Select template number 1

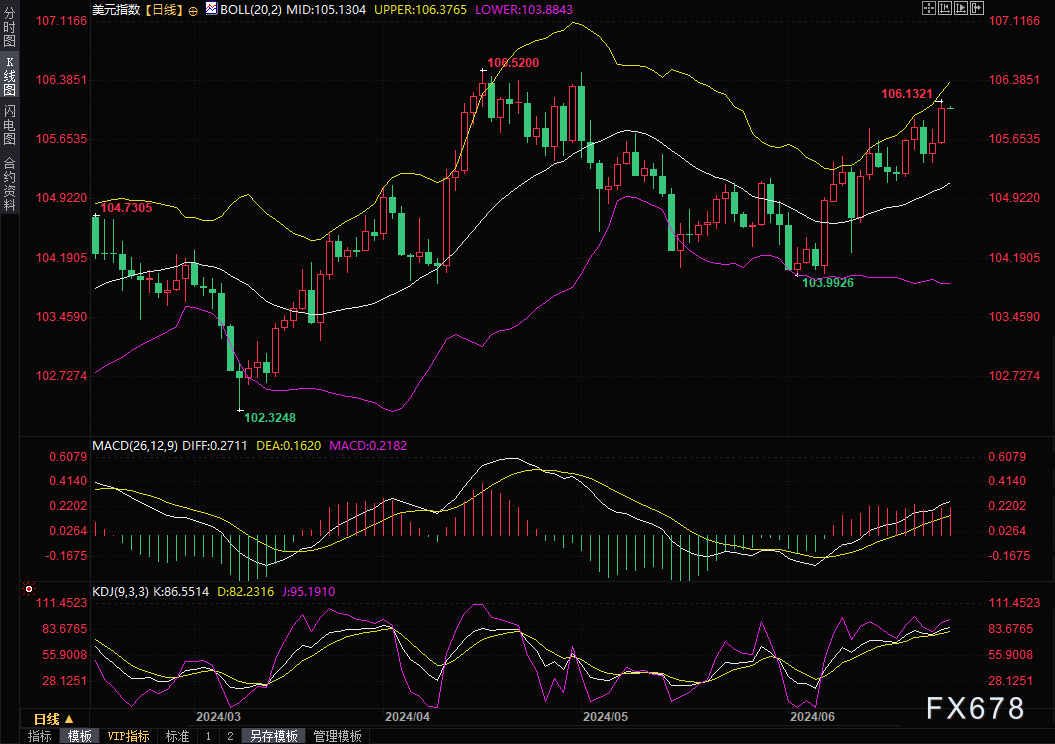(209, 736)
